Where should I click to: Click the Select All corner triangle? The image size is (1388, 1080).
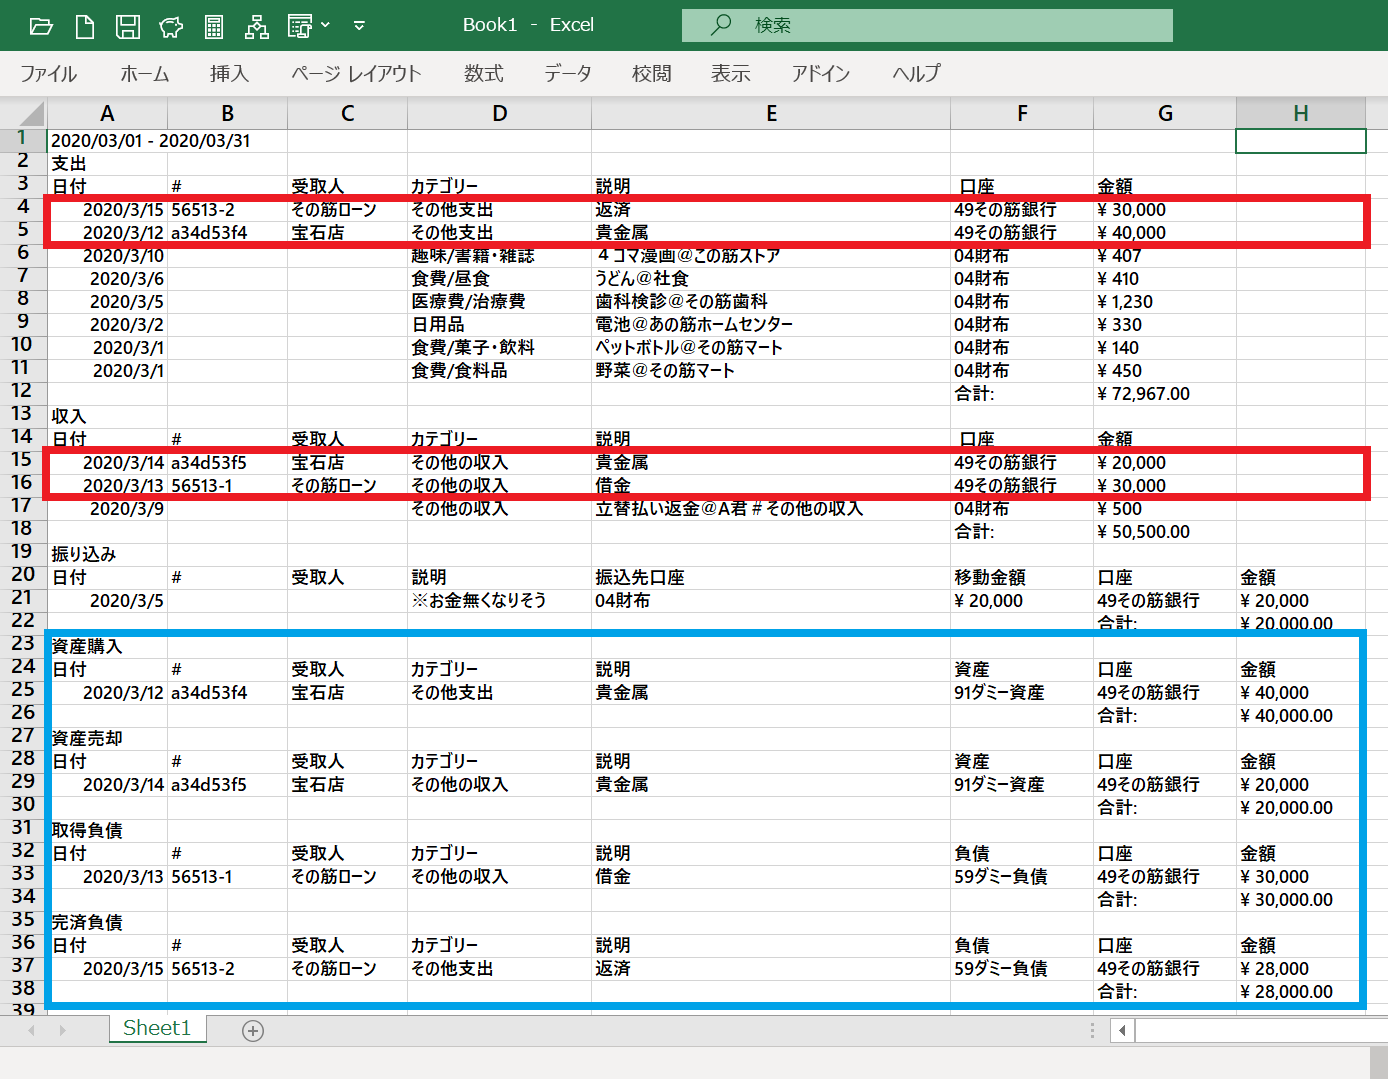(30, 113)
